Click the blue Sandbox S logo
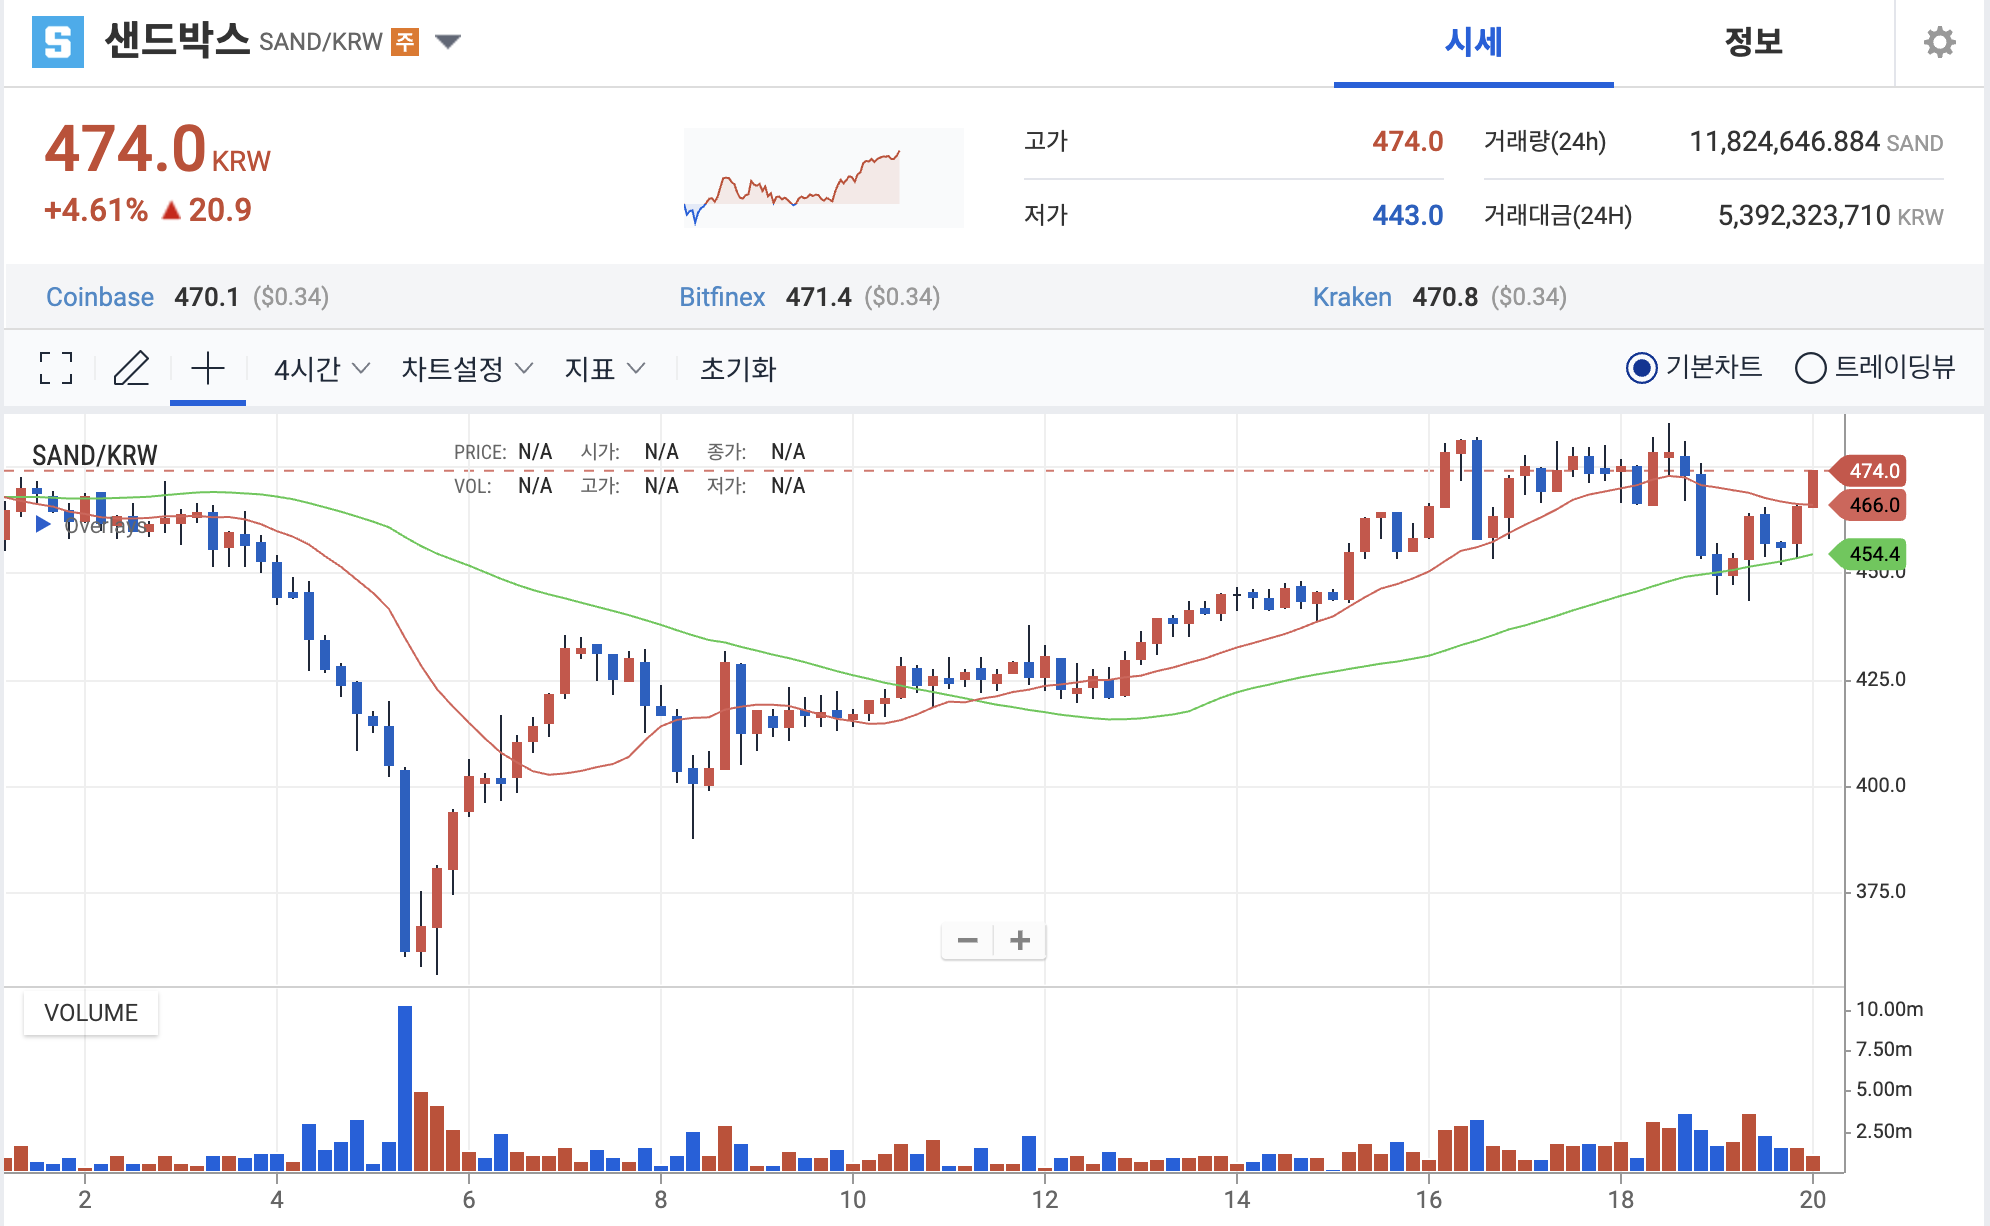This screenshot has height=1226, width=1990. (x=57, y=42)
